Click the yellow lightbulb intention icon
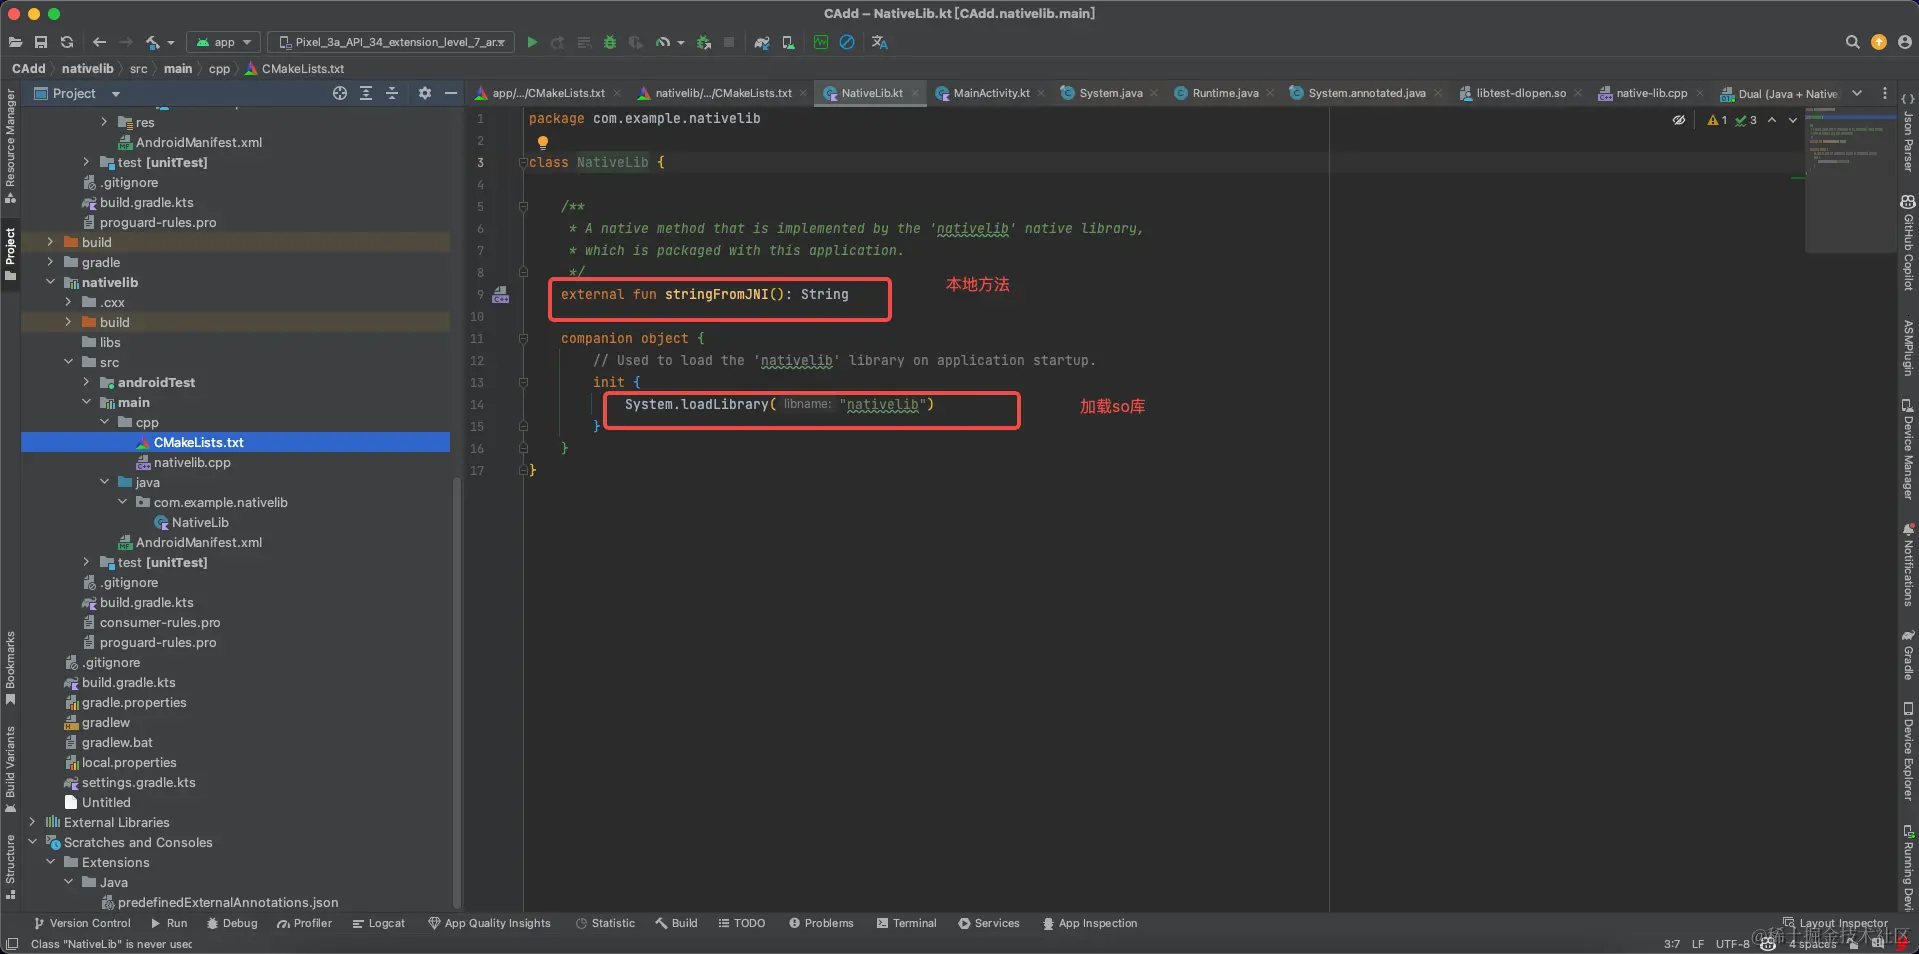Viewport: 1919px width, 954px height. coord(543,142)
